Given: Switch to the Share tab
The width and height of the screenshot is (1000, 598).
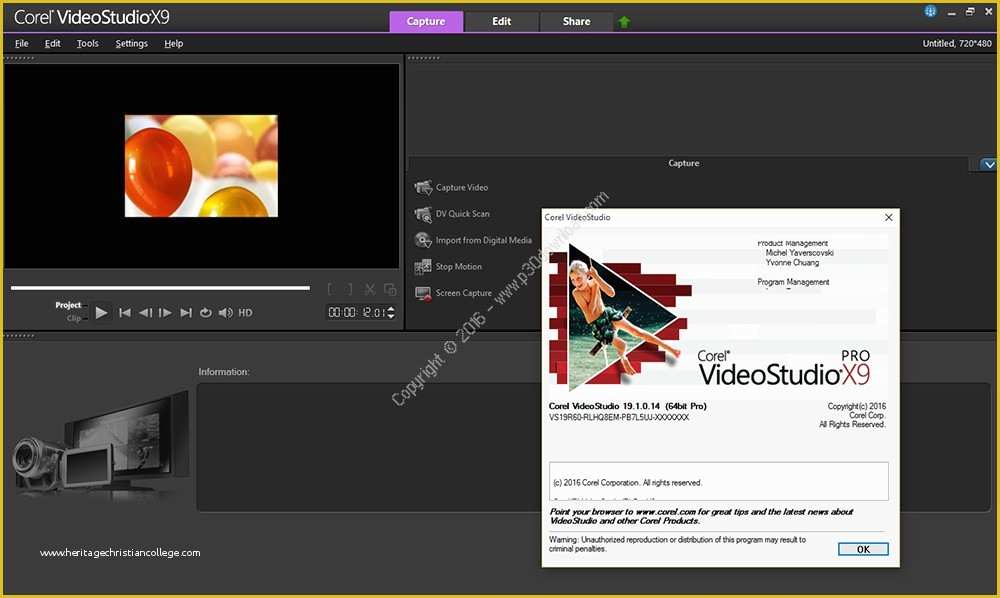Looking at the screenshot, I should (x=576, y=21).
